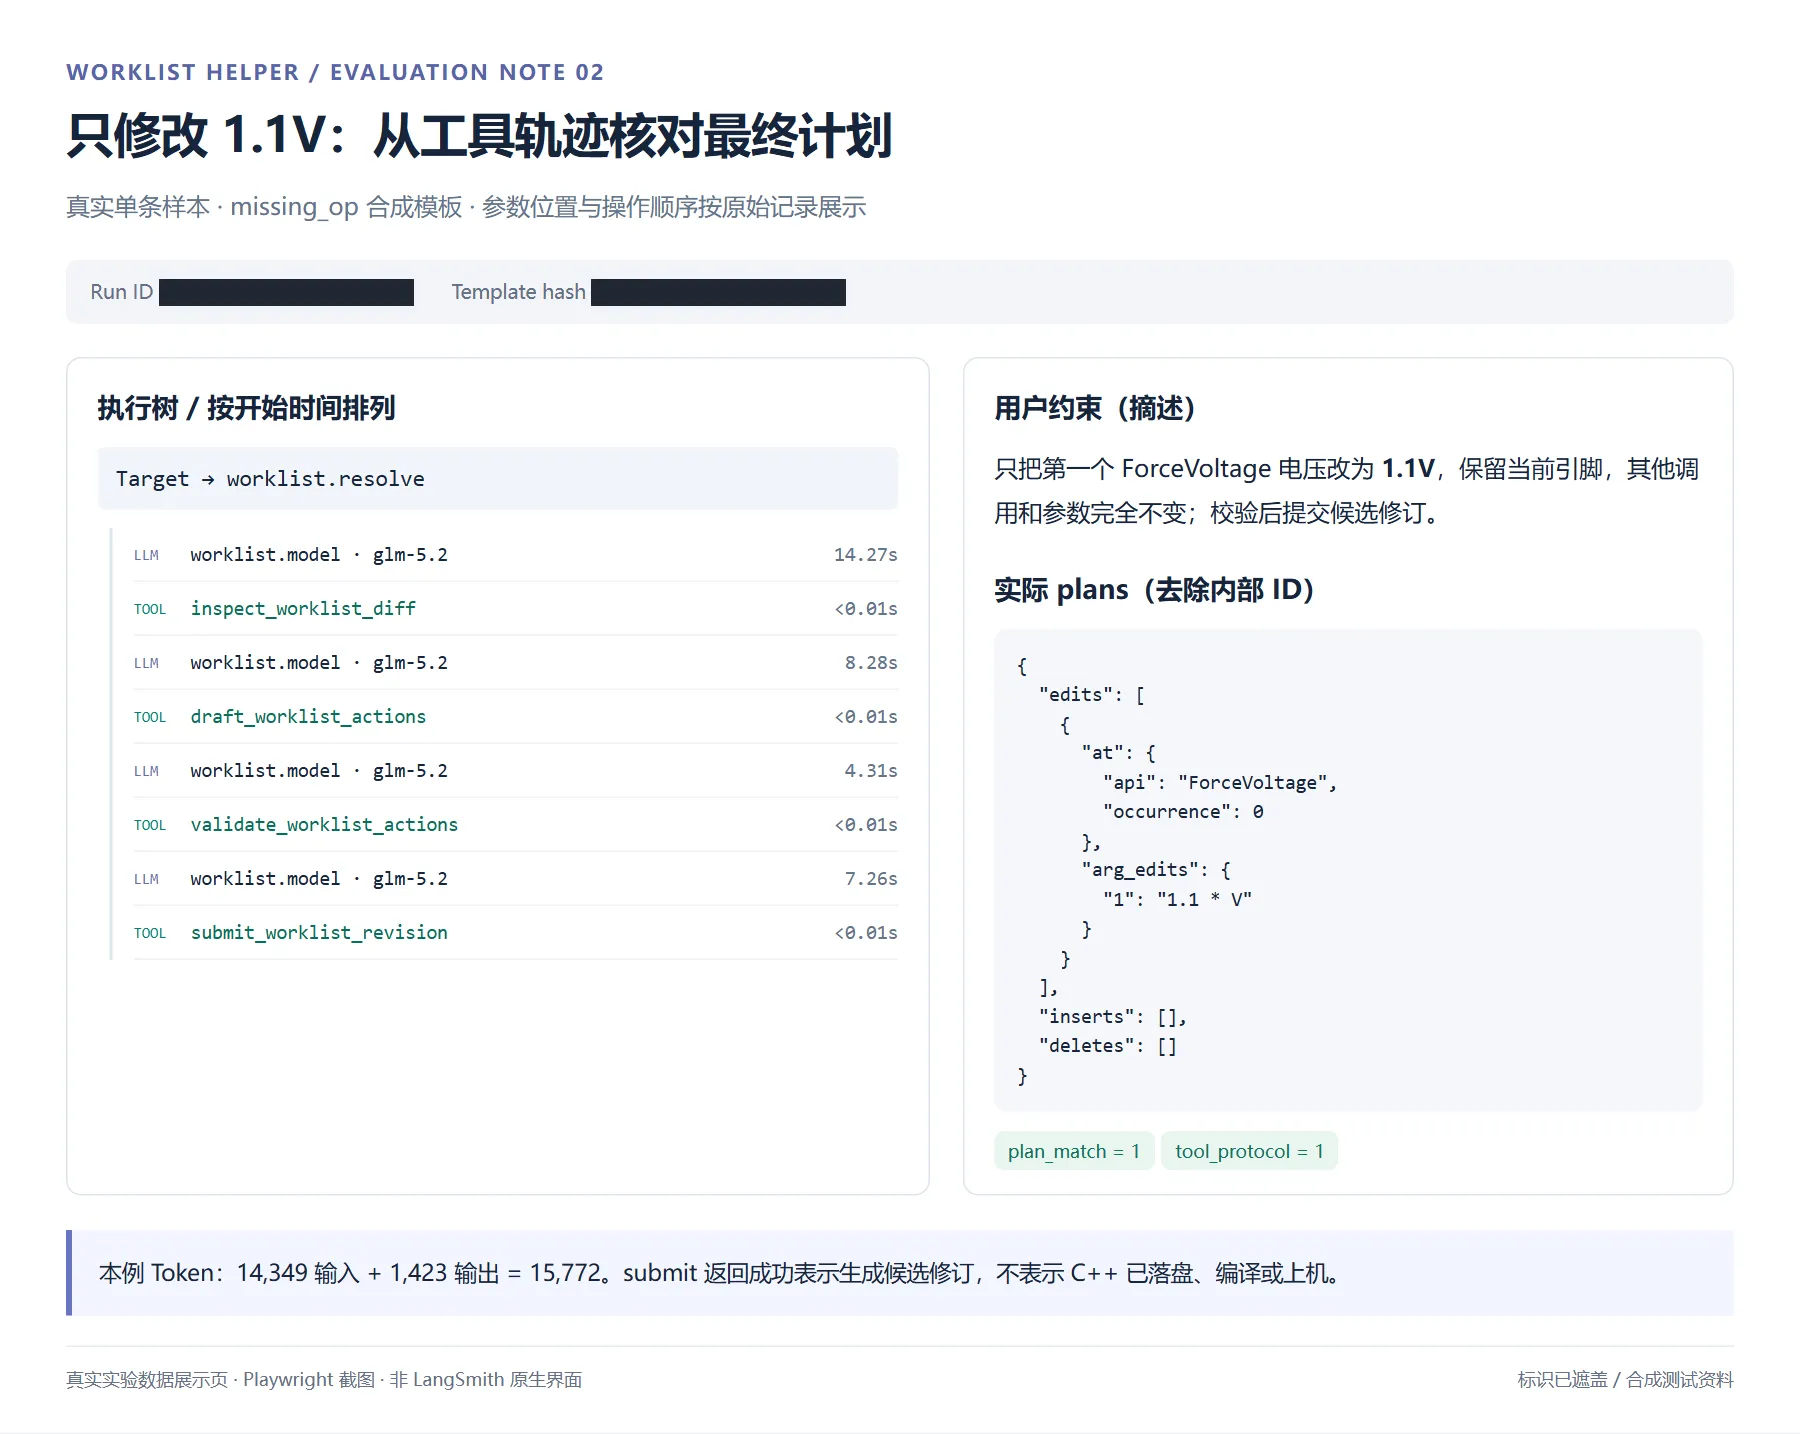Click the footer text 标识已遮盖 / 合成测试资料
This screenshot has height=1434, width=1800.
(1625, 1380)
